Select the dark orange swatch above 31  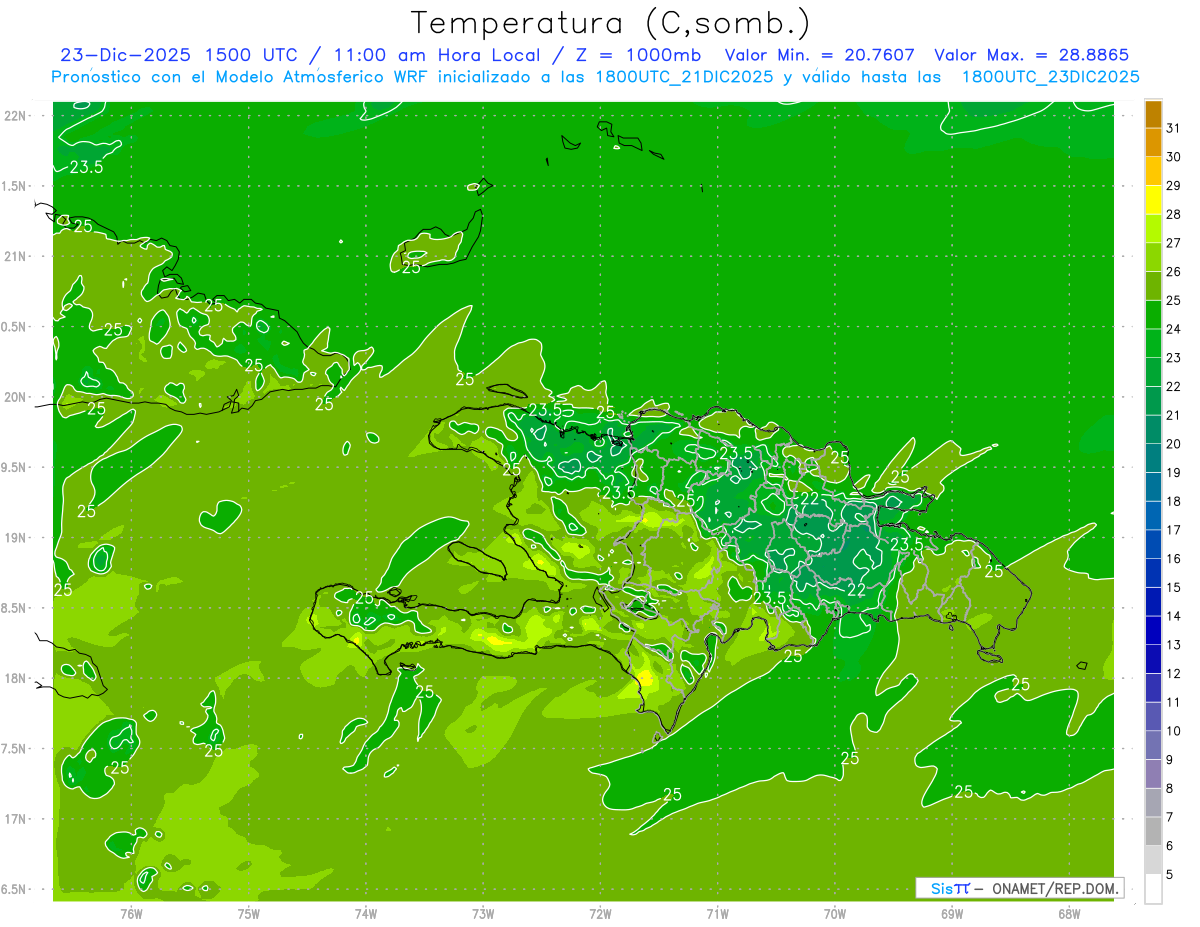coord(1153,114)
